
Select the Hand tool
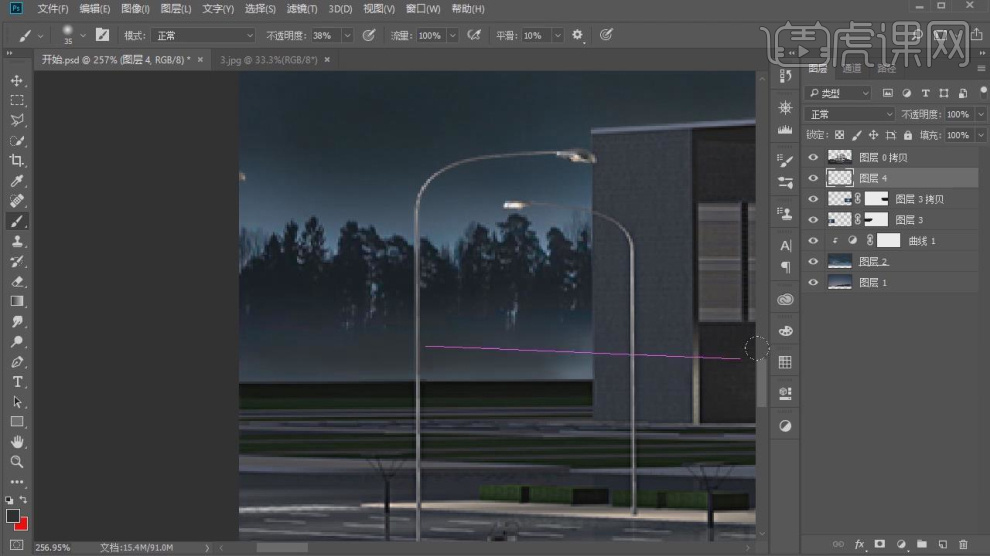(x=17, y=442)
